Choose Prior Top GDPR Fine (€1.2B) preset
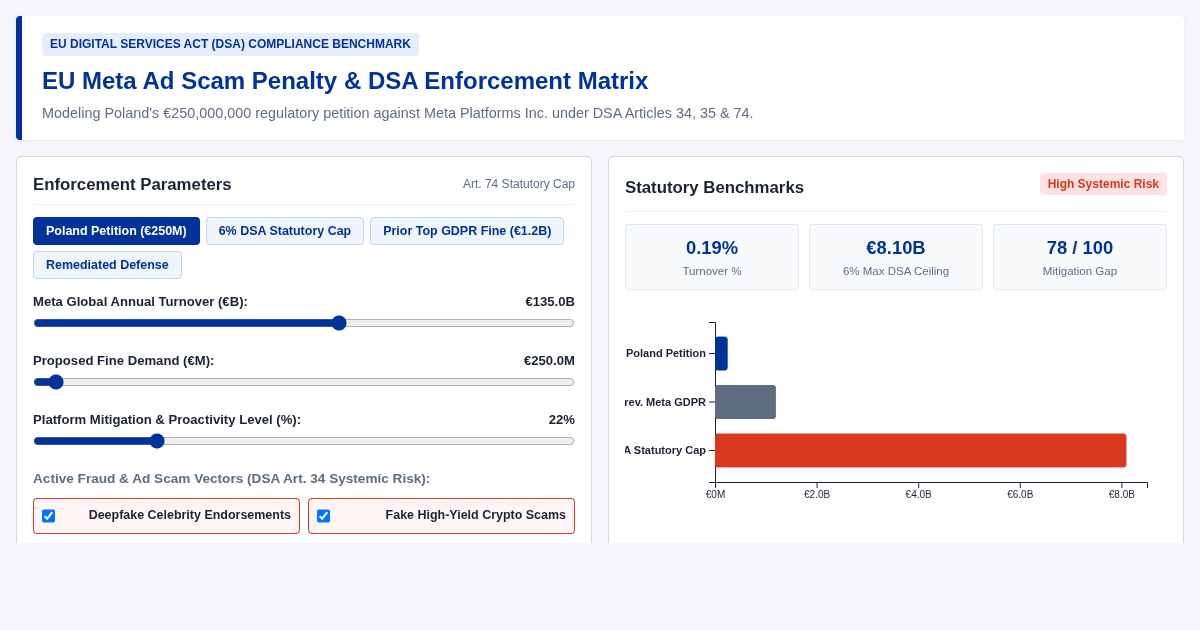Screen dimensions: 1200x630 [x=467, y=231]
